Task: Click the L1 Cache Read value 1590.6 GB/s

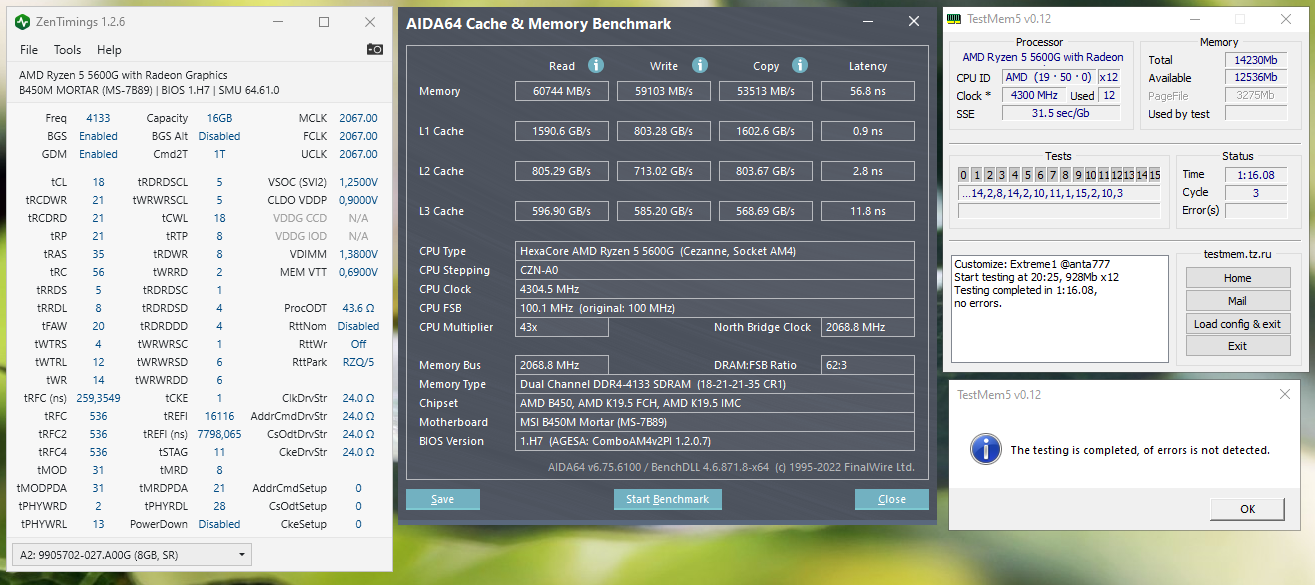Action: tap(562, 131)
